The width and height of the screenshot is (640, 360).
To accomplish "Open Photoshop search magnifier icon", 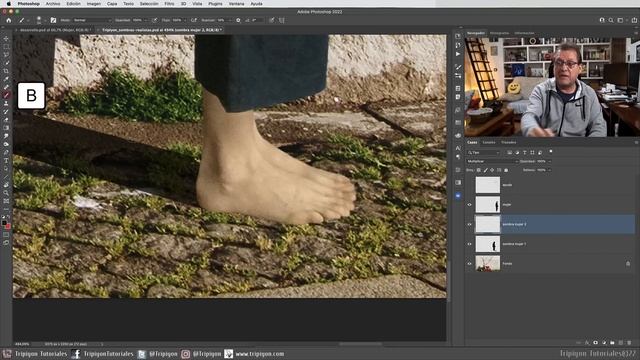I will 611,20.
